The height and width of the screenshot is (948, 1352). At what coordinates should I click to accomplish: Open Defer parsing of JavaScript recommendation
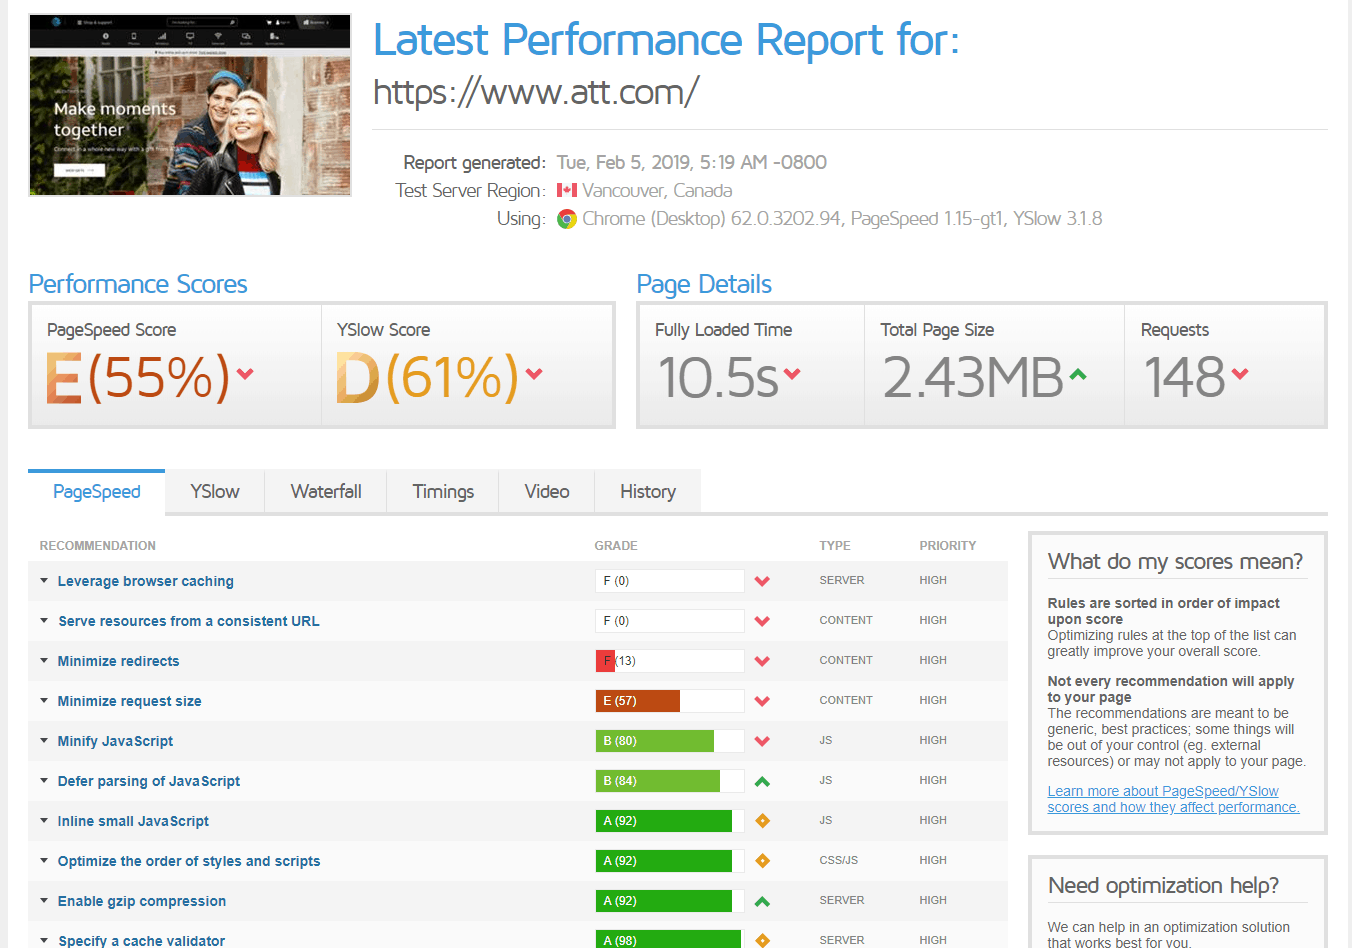149,781
